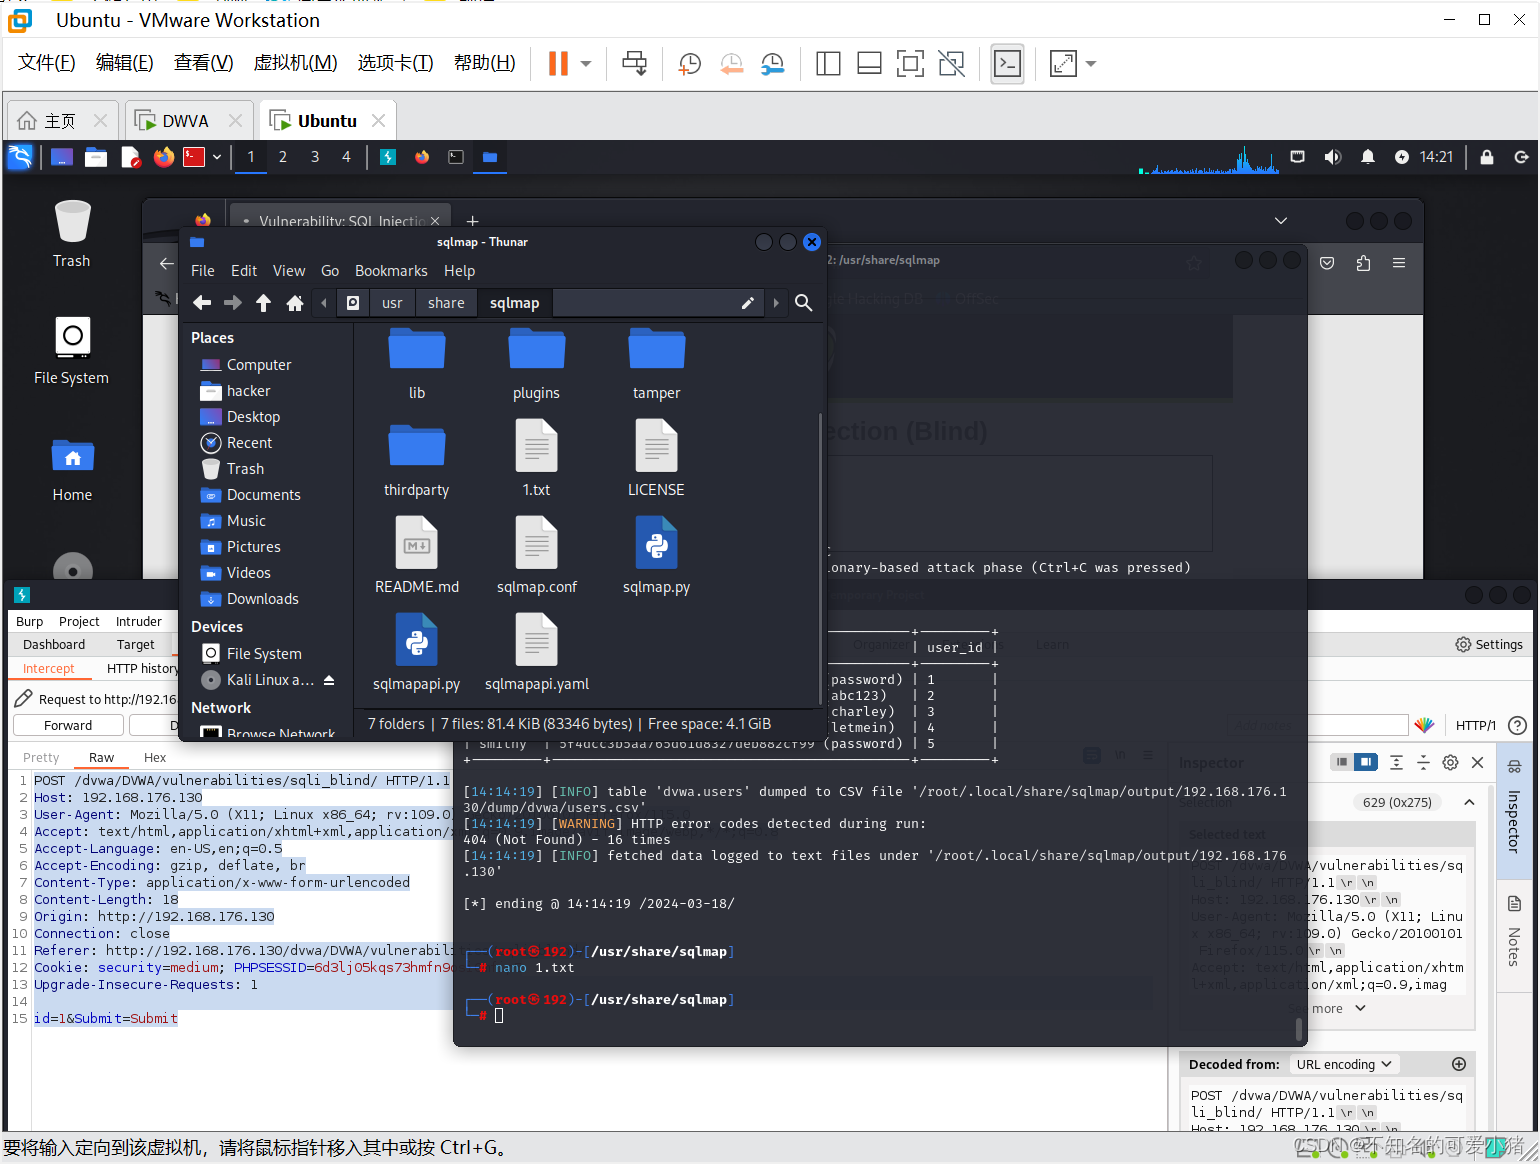Open the Thunar Bookmarks menu

point(391,271)
